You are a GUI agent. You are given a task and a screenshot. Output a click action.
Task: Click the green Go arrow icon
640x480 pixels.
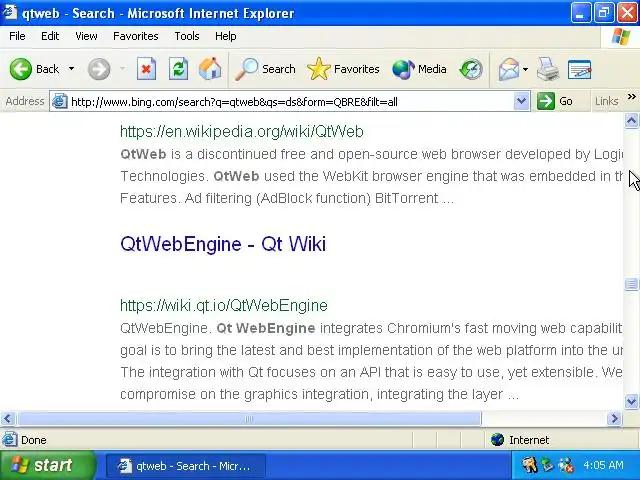(x=546, y=101)
